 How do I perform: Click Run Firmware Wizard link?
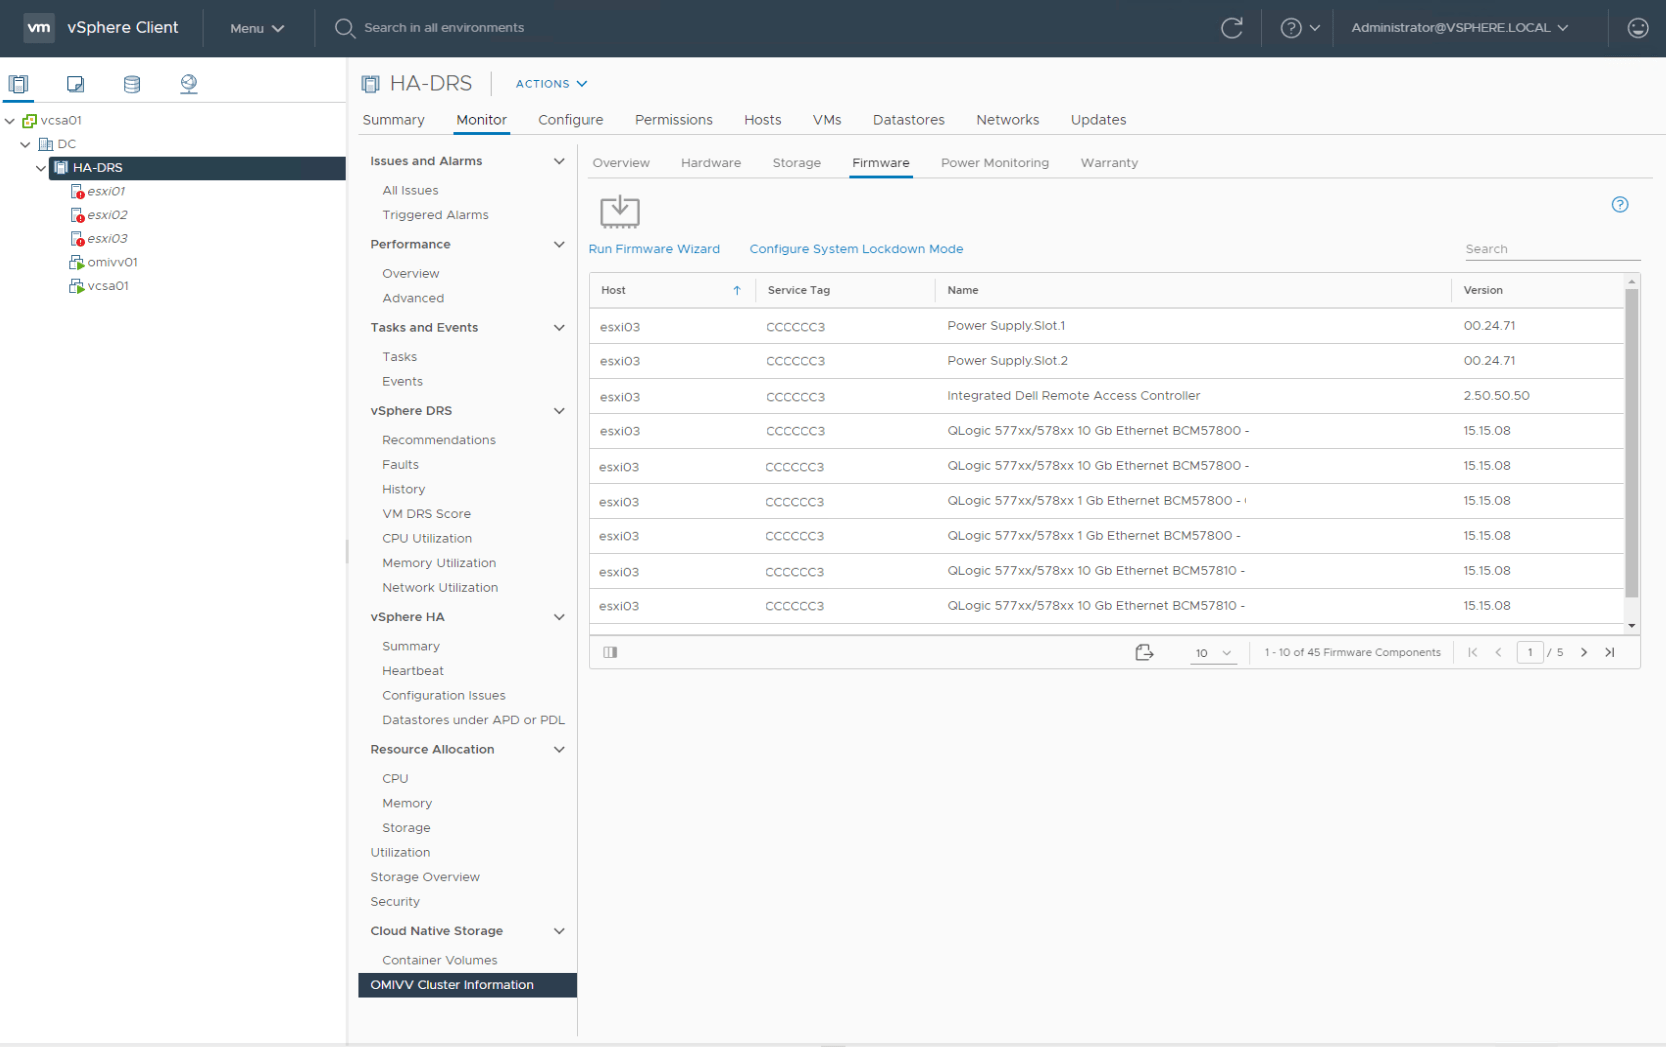click(654, 249)
